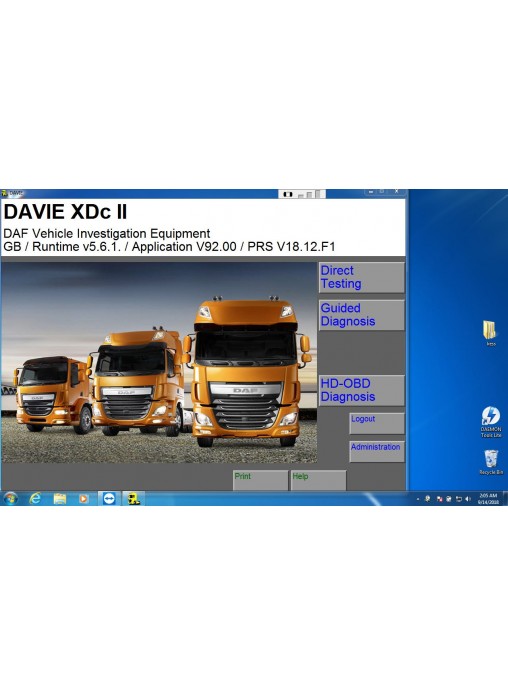The width and height of the screenshot is (508, 696).
Task: Switch to TeamViewer on taskbar
Action: point(109,498)
